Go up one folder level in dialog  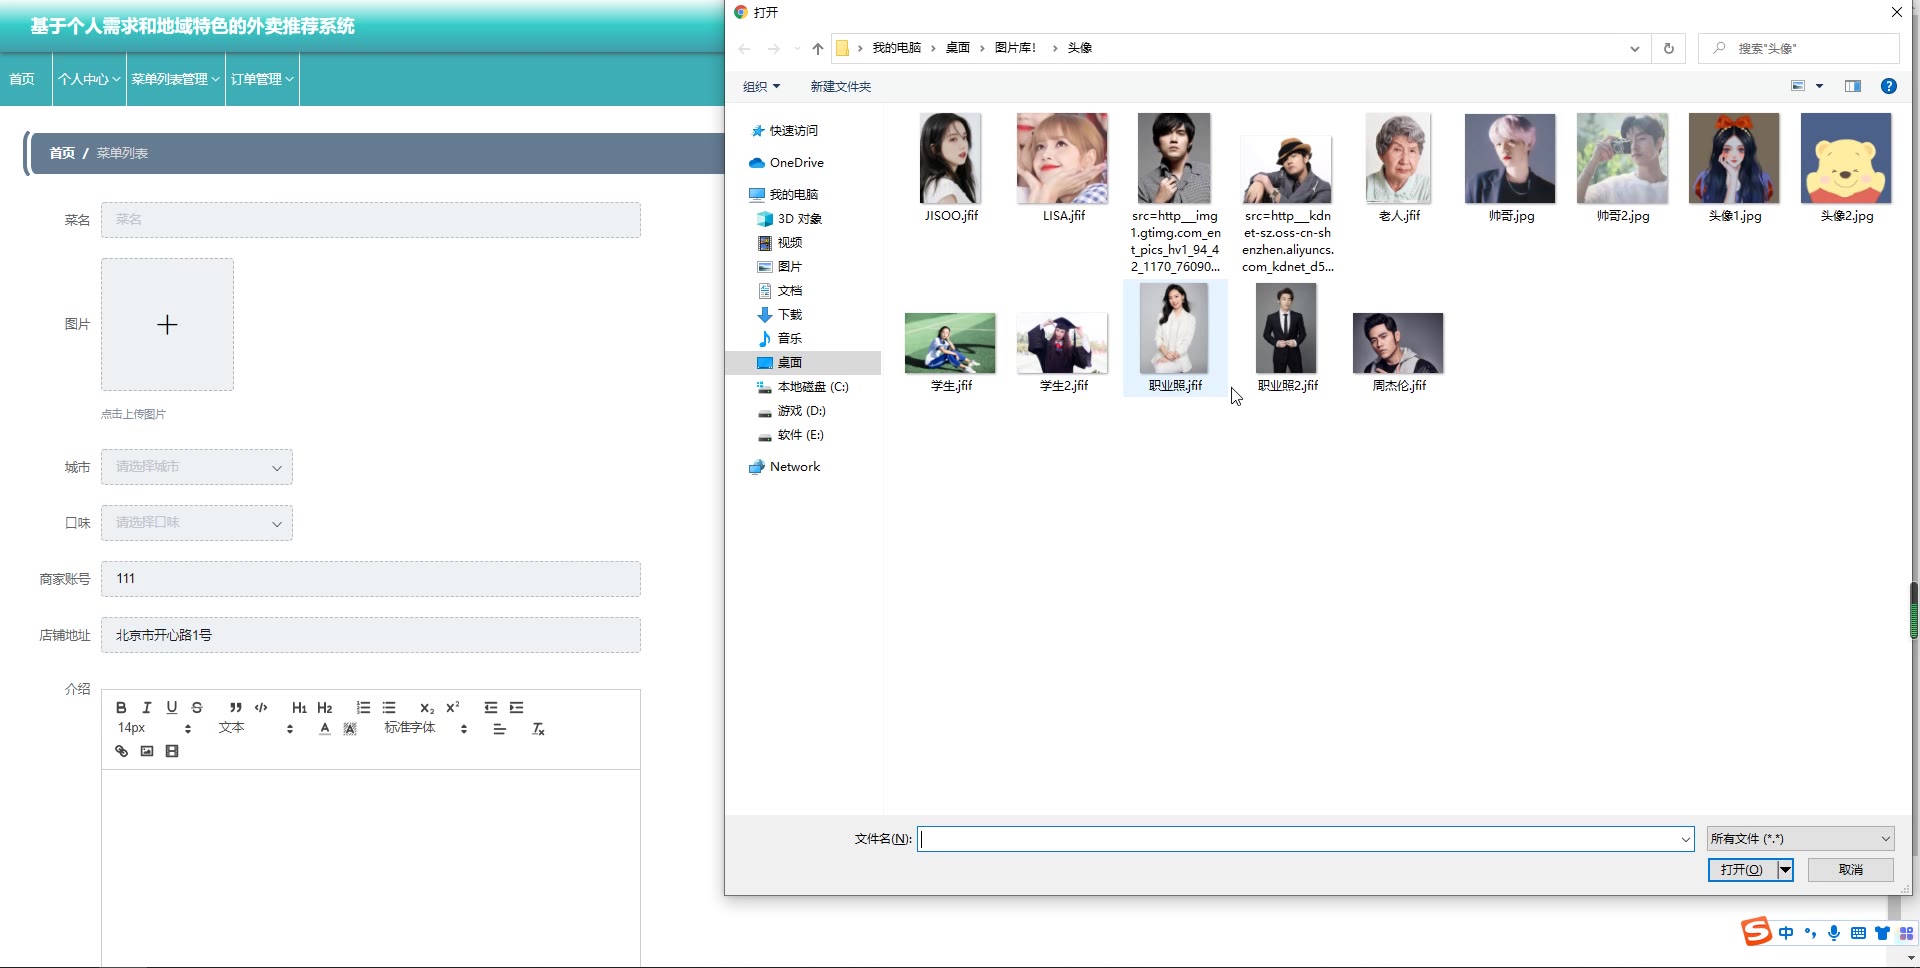tap(818, 48)
